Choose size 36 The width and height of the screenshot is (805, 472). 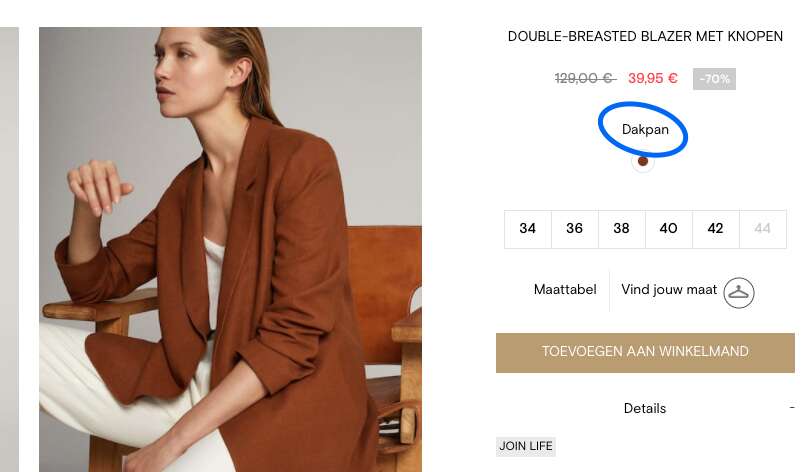[574, 229]
